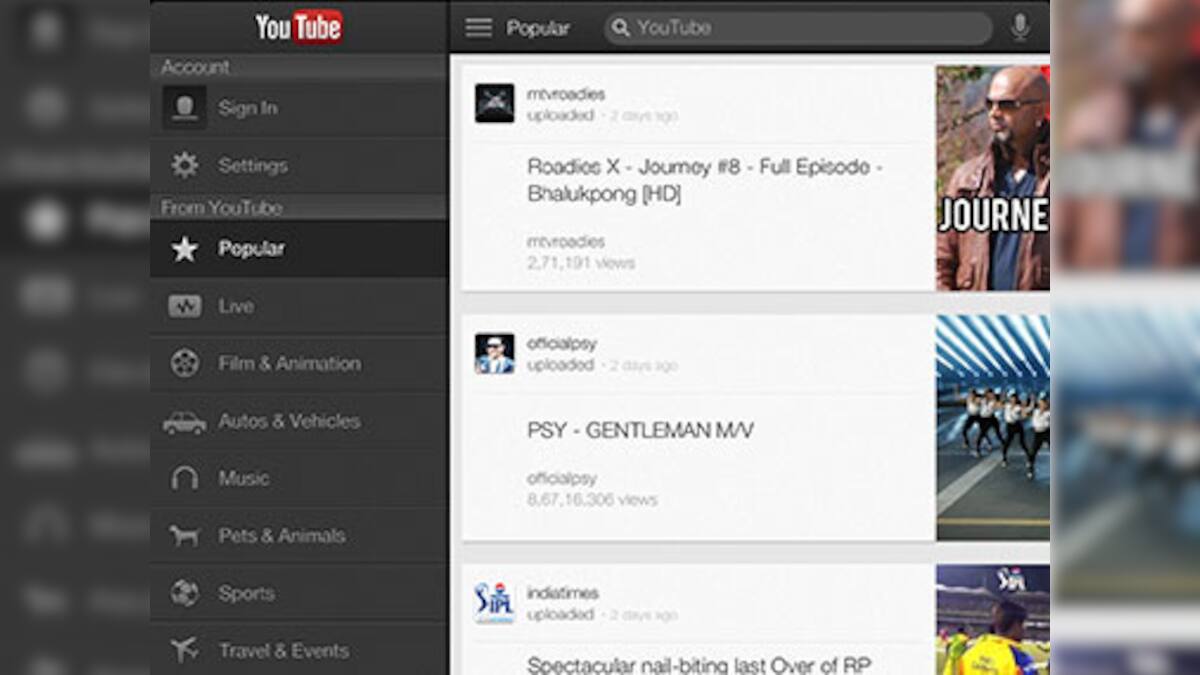The image size is (1200, 675).
Task: Focus the YouTube search field
Action: tap(798, 28)
